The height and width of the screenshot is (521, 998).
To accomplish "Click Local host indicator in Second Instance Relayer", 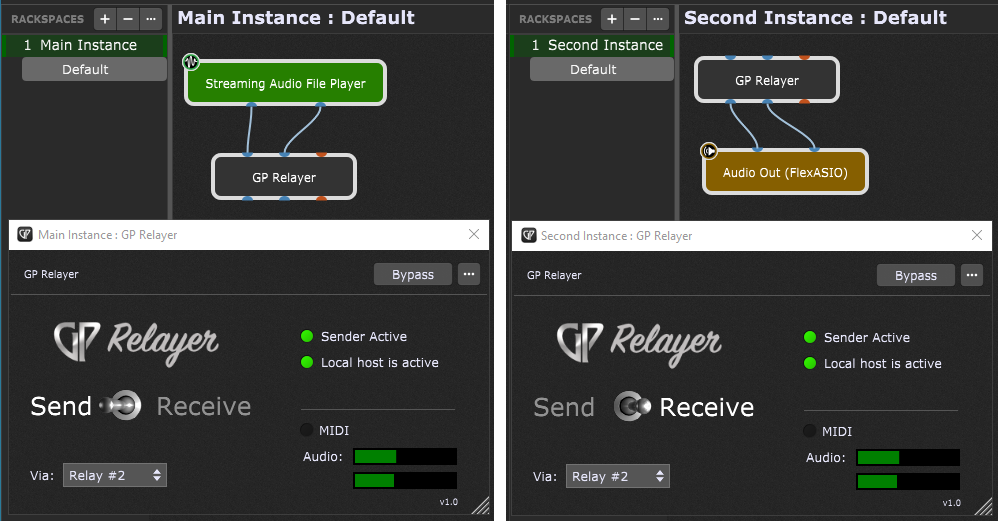I will 810,363.
